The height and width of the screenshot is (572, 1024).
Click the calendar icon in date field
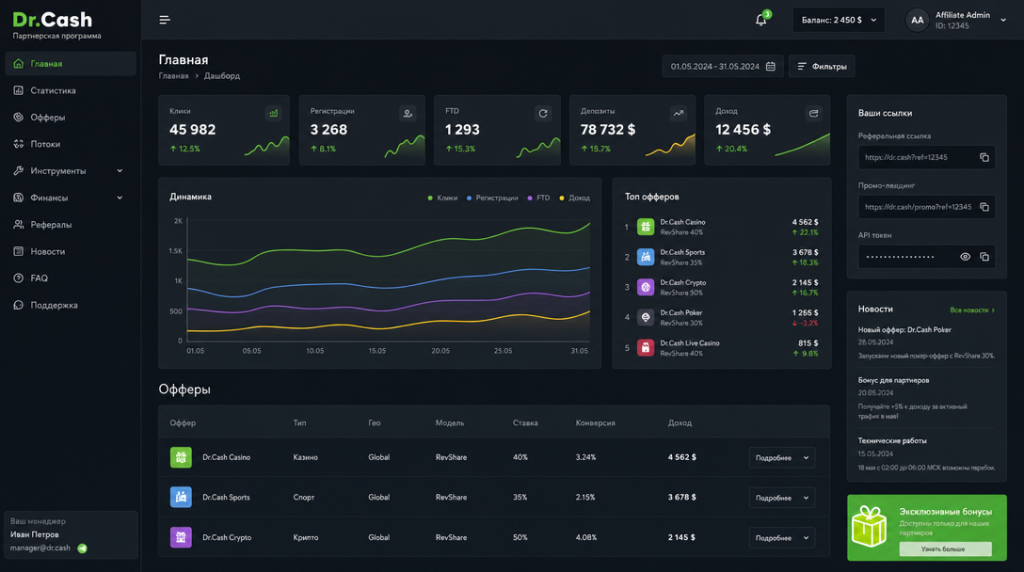point(771,67)
